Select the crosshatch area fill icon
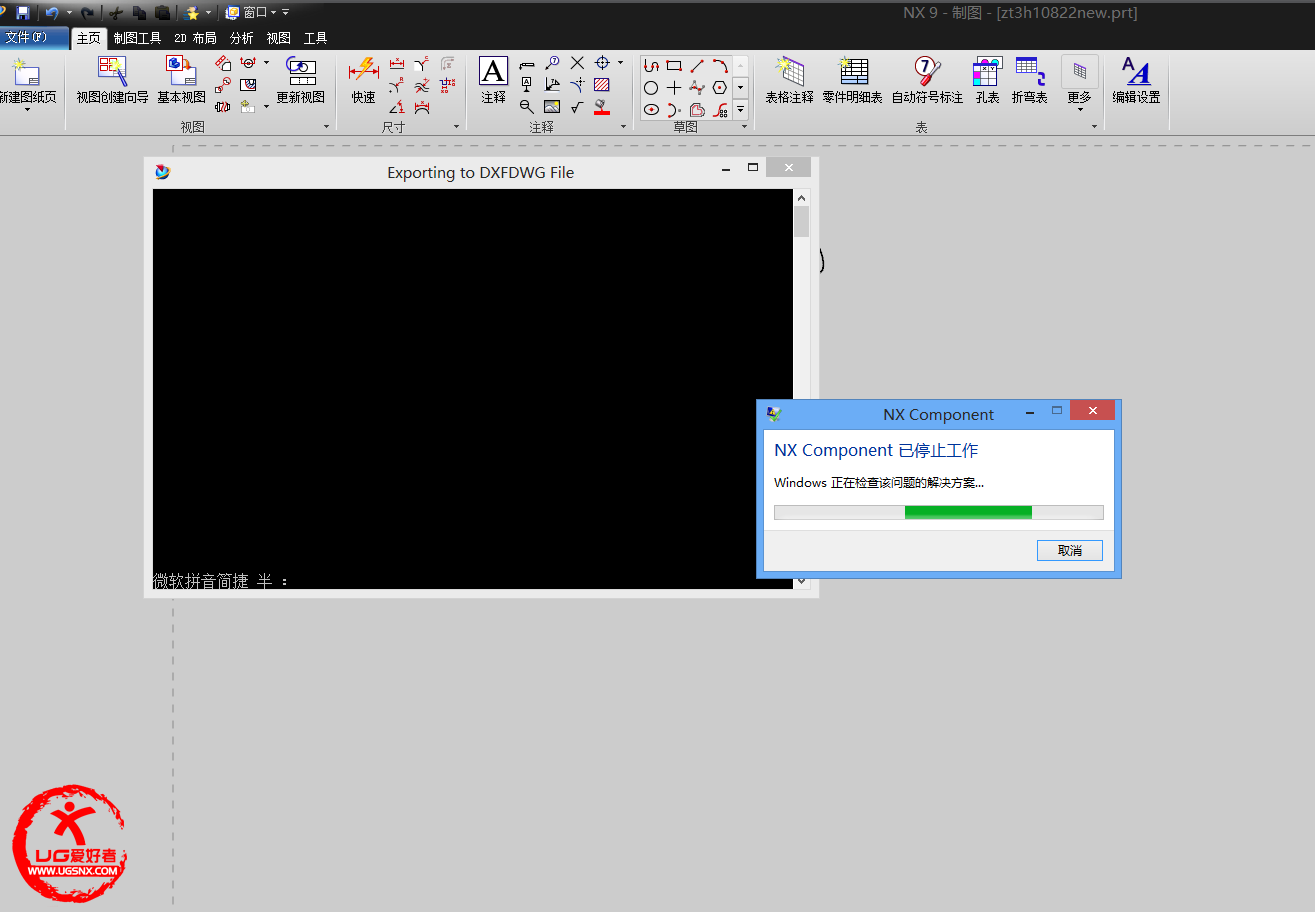 click(602, 85)
